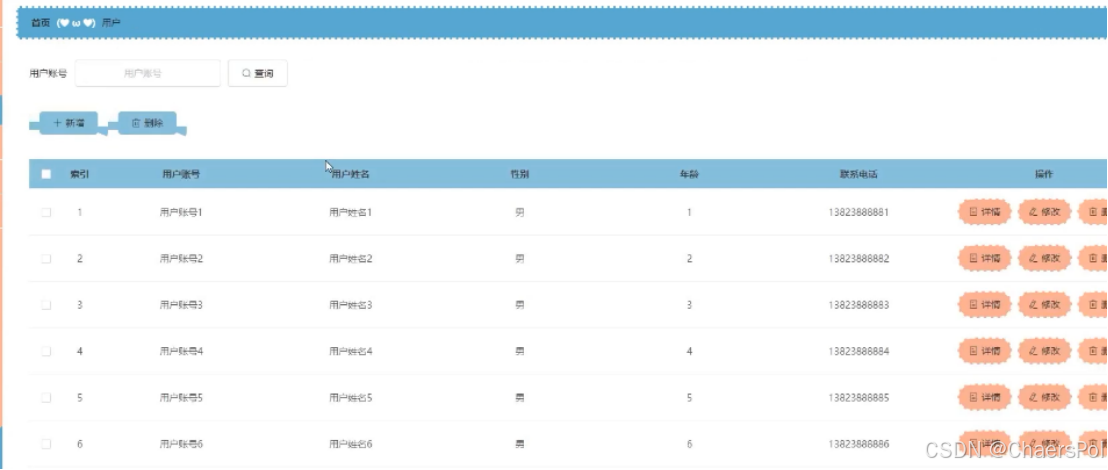Click the 查询 search button

[258, 73]
